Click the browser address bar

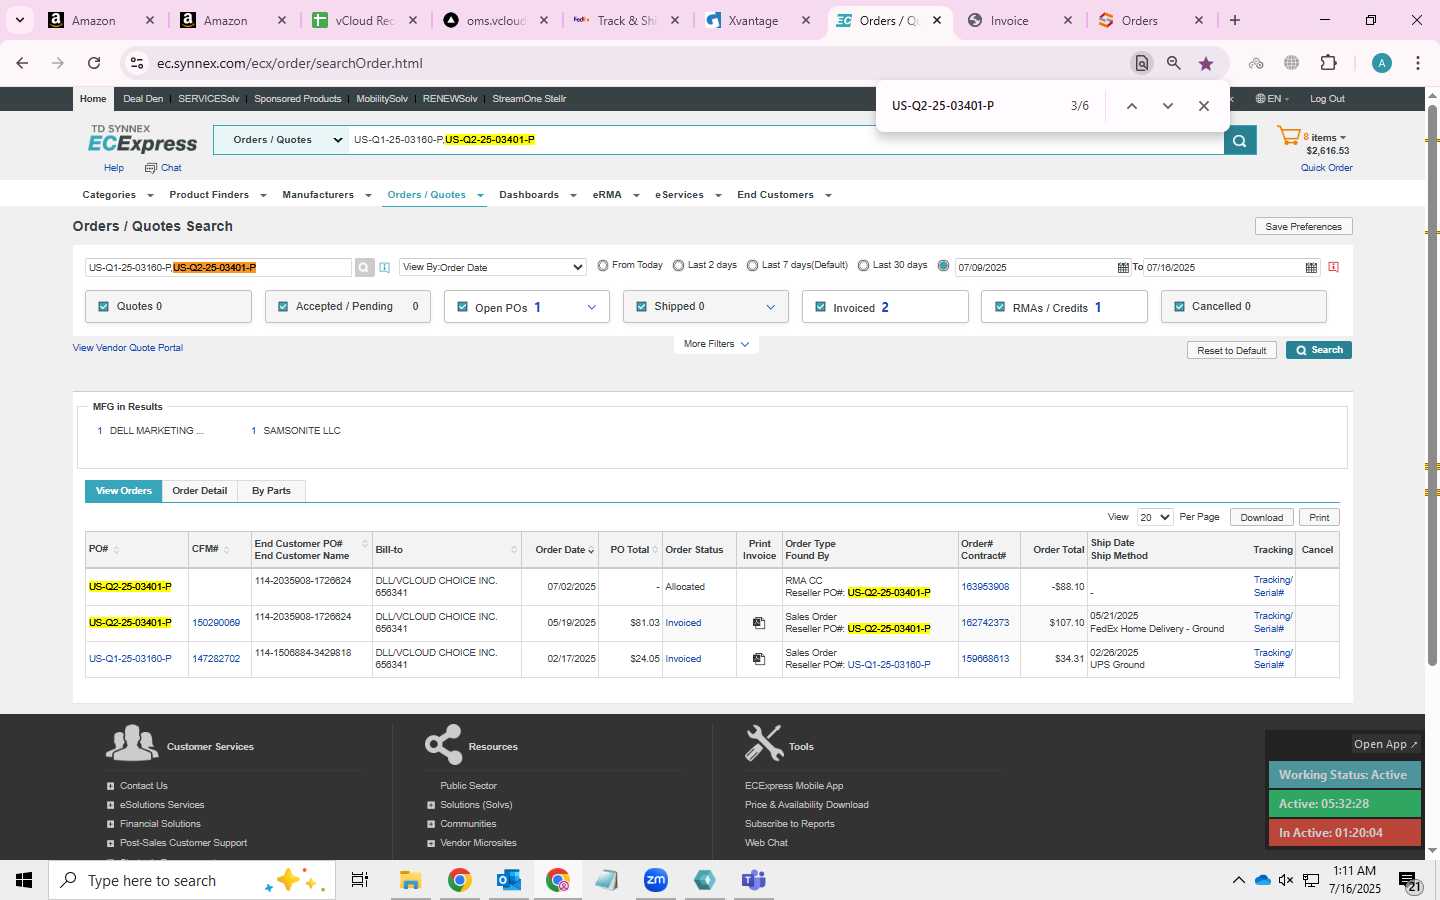coord(630,63)
